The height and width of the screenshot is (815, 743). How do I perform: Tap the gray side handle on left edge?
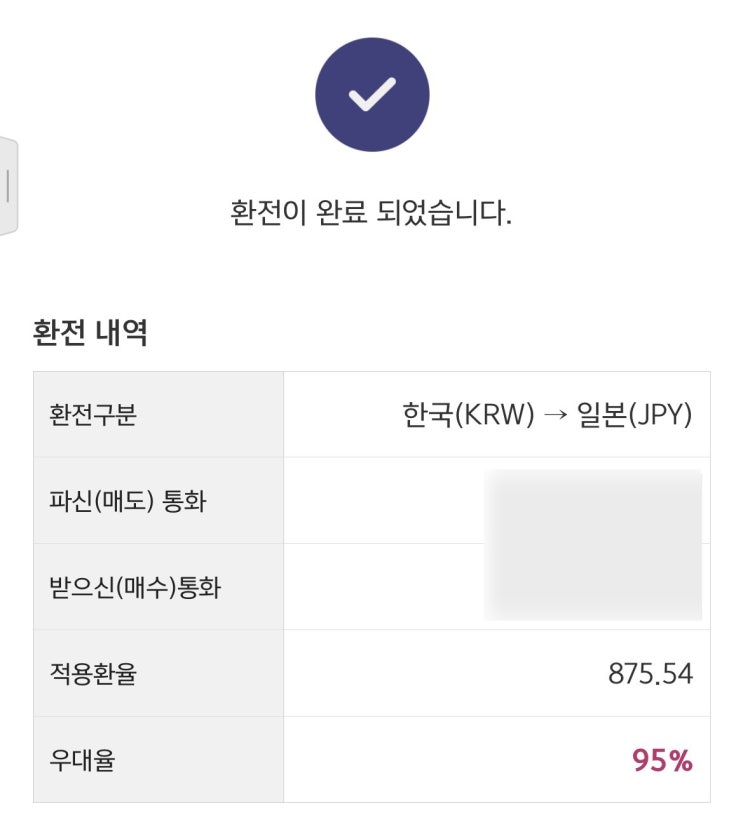[x=8, y=186]
